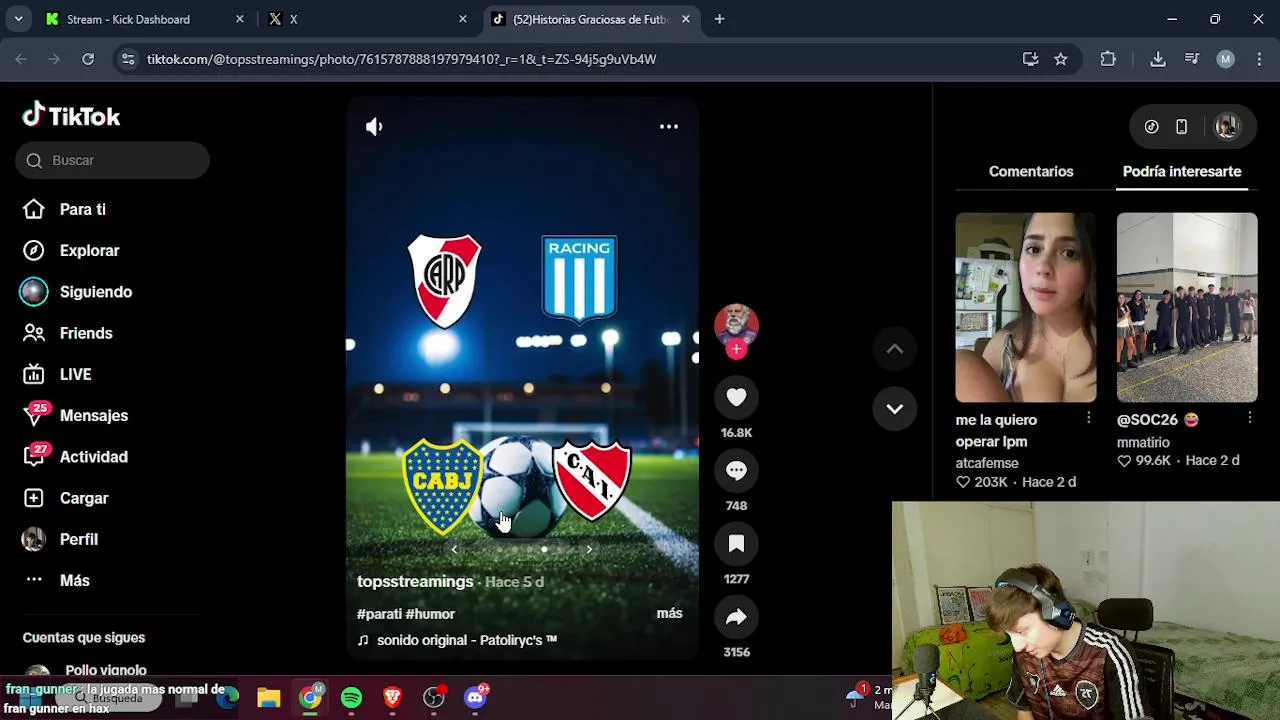This screenshot has width=1280, height=720.
Task: Open Spotify from the taskbar
Action: (x=351, y=698)
